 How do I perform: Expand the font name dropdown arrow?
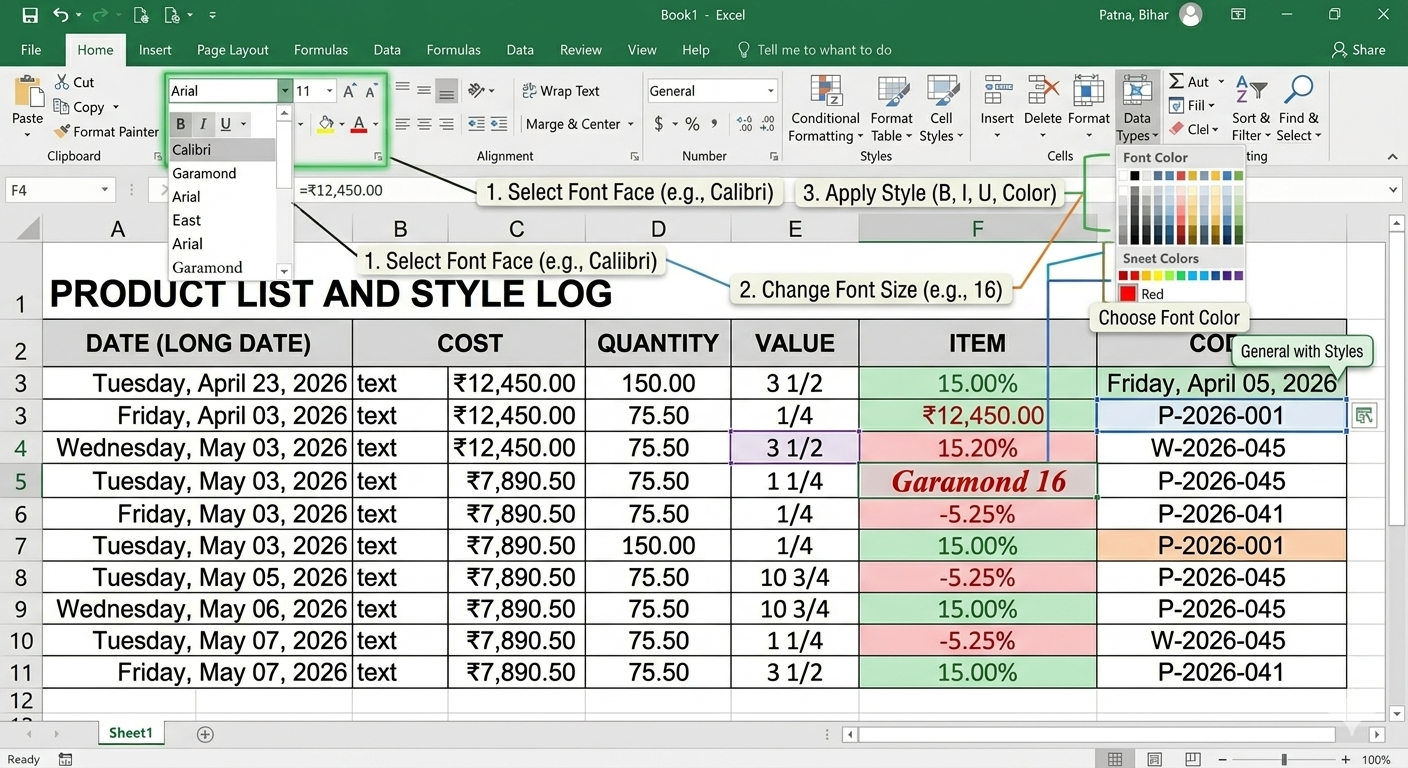(285, 91)
